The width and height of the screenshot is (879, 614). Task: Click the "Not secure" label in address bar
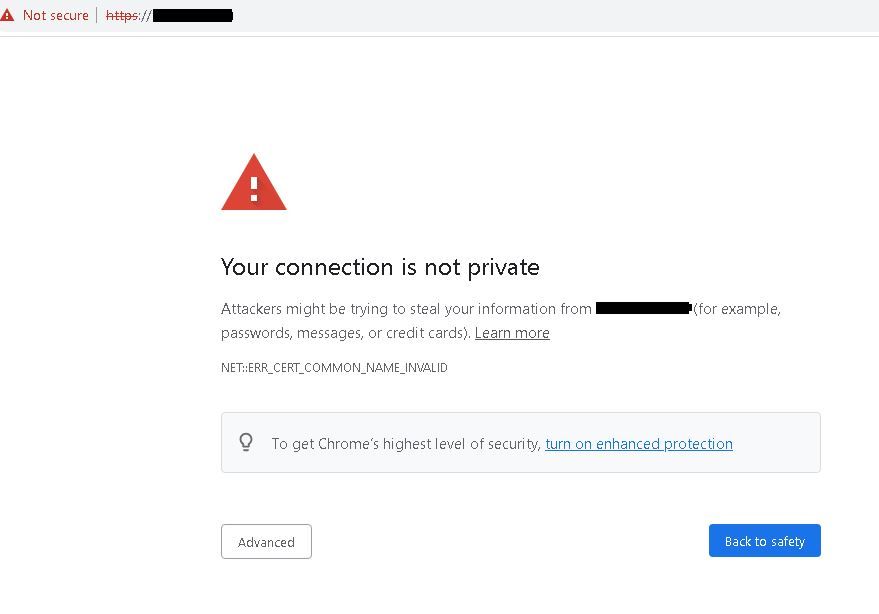click(55, 16)
